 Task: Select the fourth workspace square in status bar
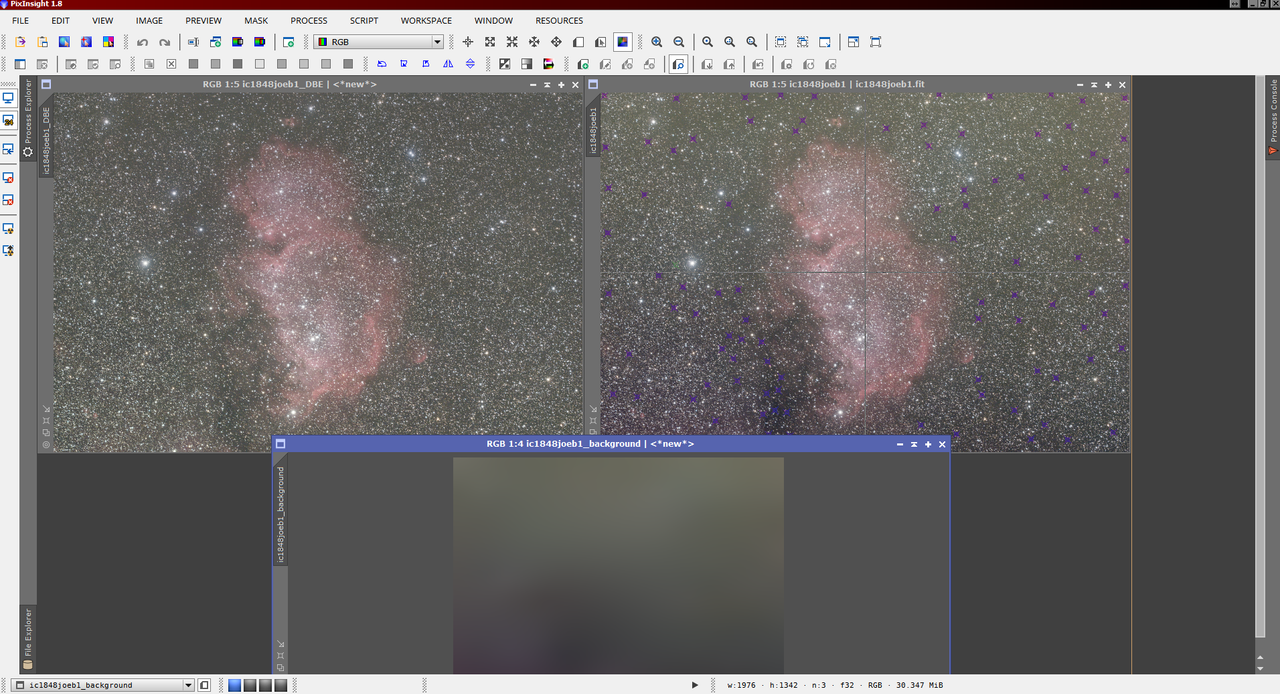tap(281, 685)
